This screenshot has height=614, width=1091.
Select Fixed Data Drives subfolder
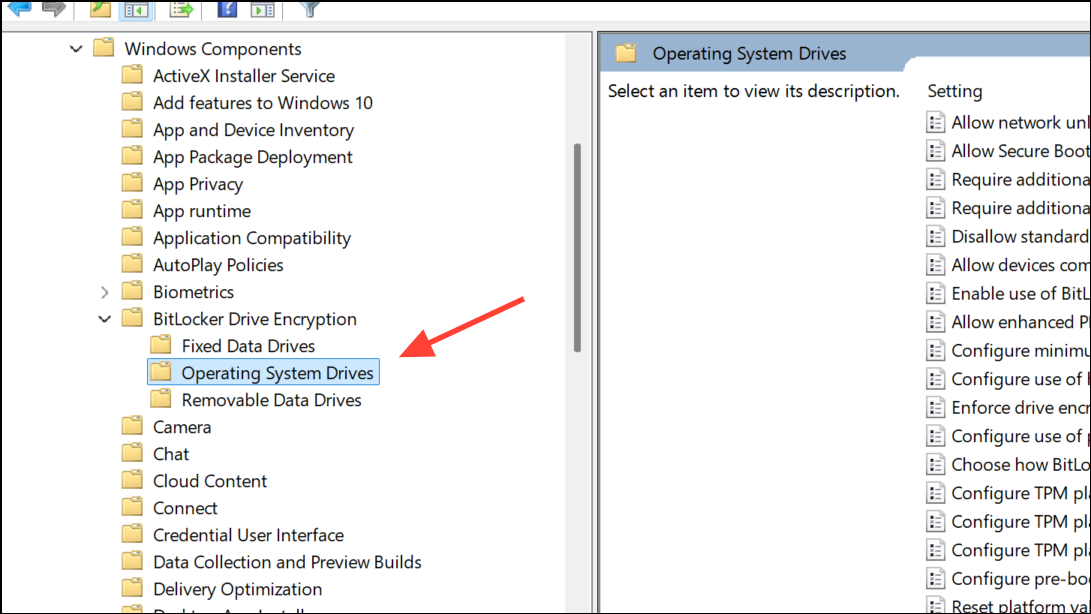point(233,346)
